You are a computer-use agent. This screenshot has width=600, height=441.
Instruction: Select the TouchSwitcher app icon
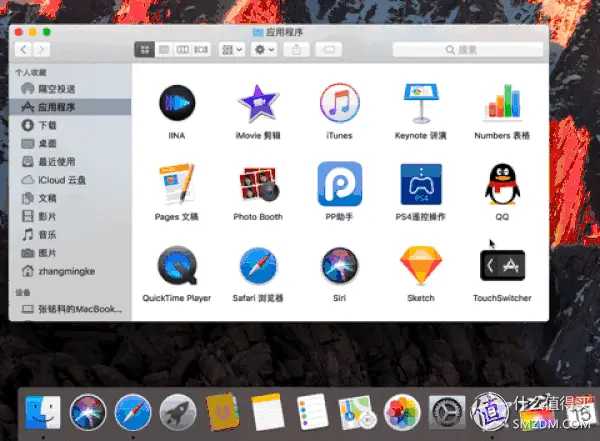coord(502,265)
